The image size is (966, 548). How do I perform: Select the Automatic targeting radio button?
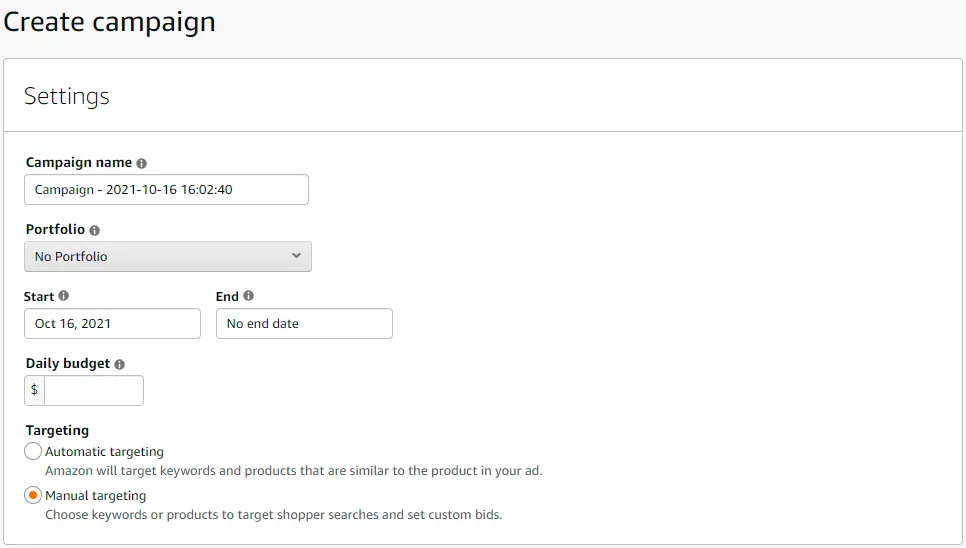tap(33, 451)
